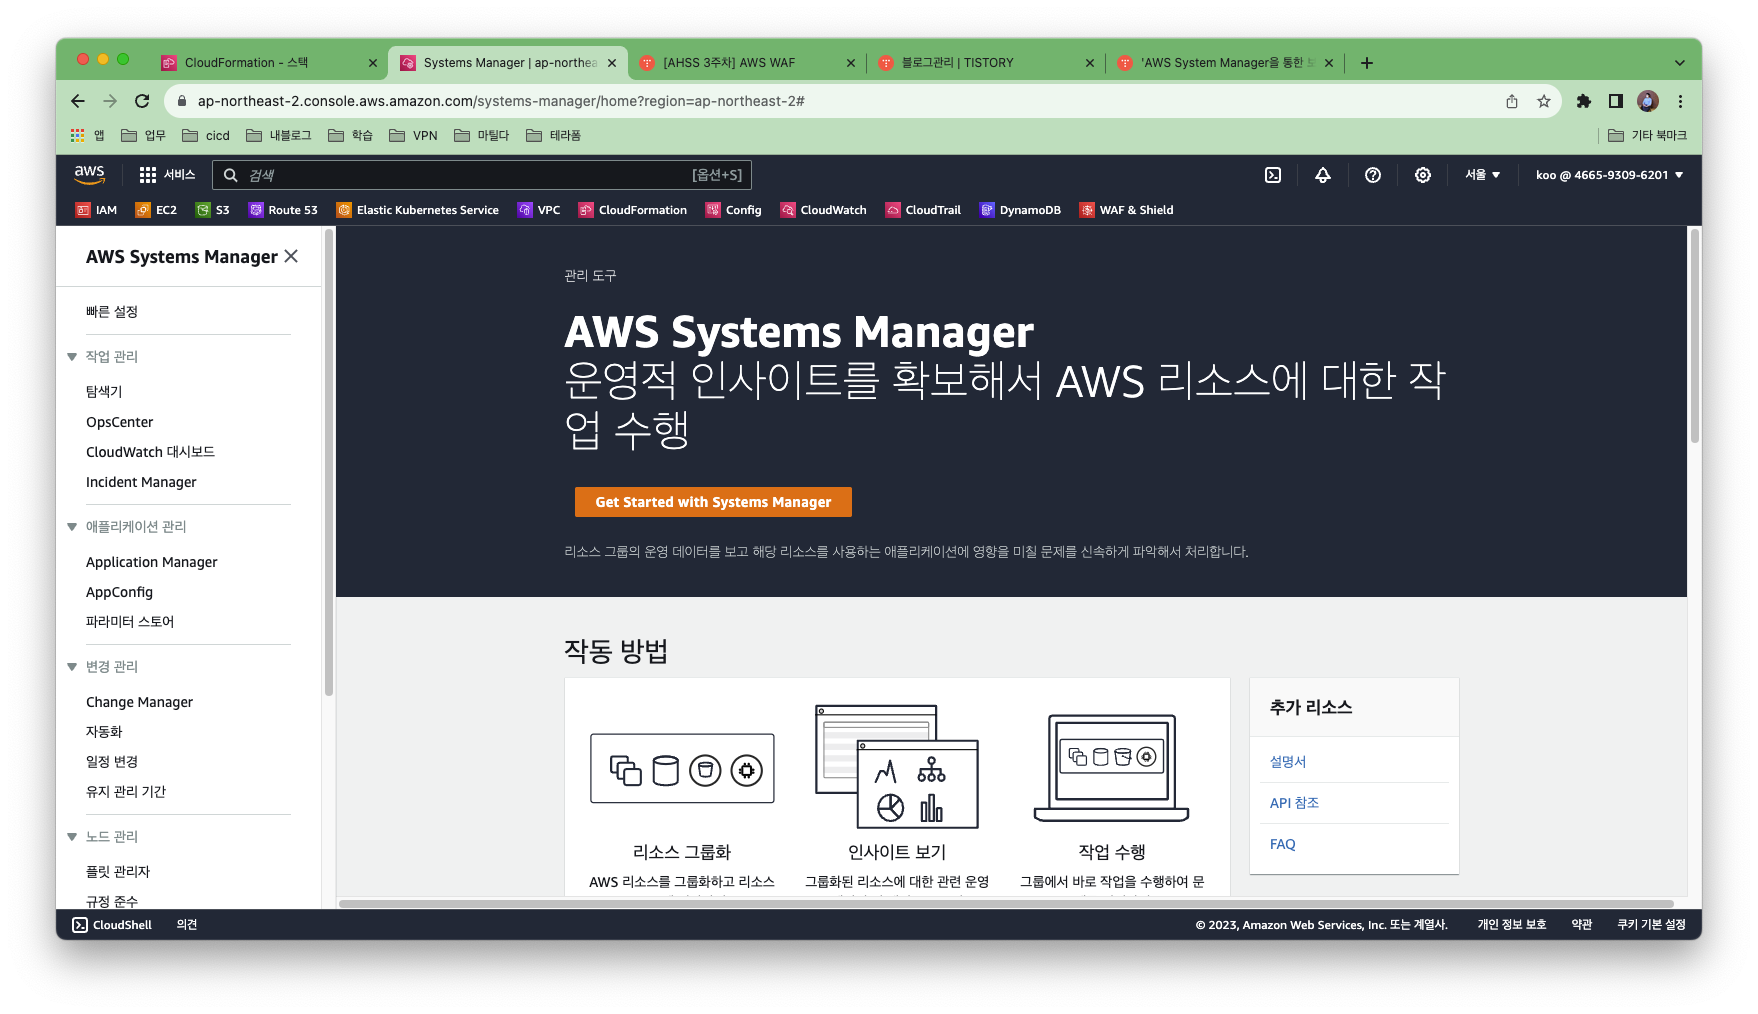Open the koo account dropdown menu
The width and height of the screenshot is (1758, 1014).
point(1609,175)
